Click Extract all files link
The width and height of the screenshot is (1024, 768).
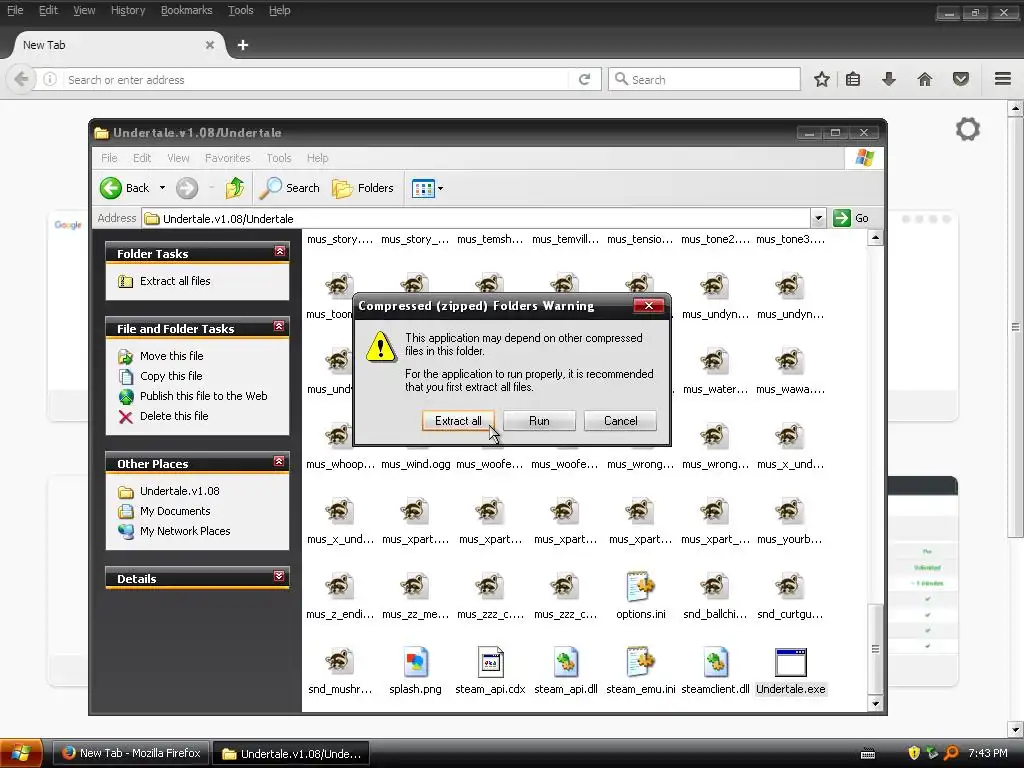(175, 281)
